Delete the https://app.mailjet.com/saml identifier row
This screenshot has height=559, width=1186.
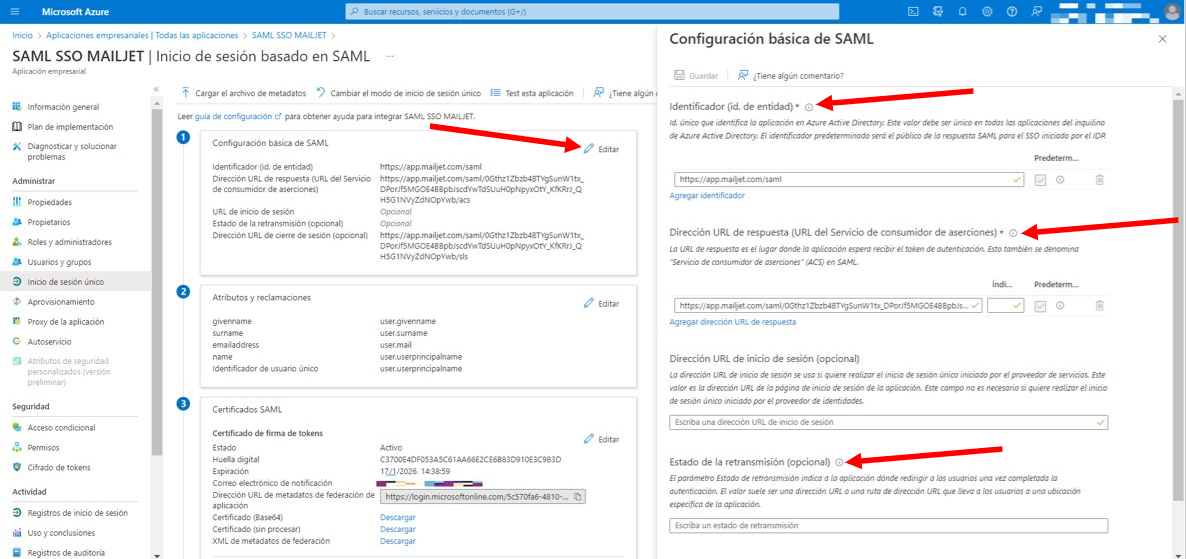click(1099, 179)
